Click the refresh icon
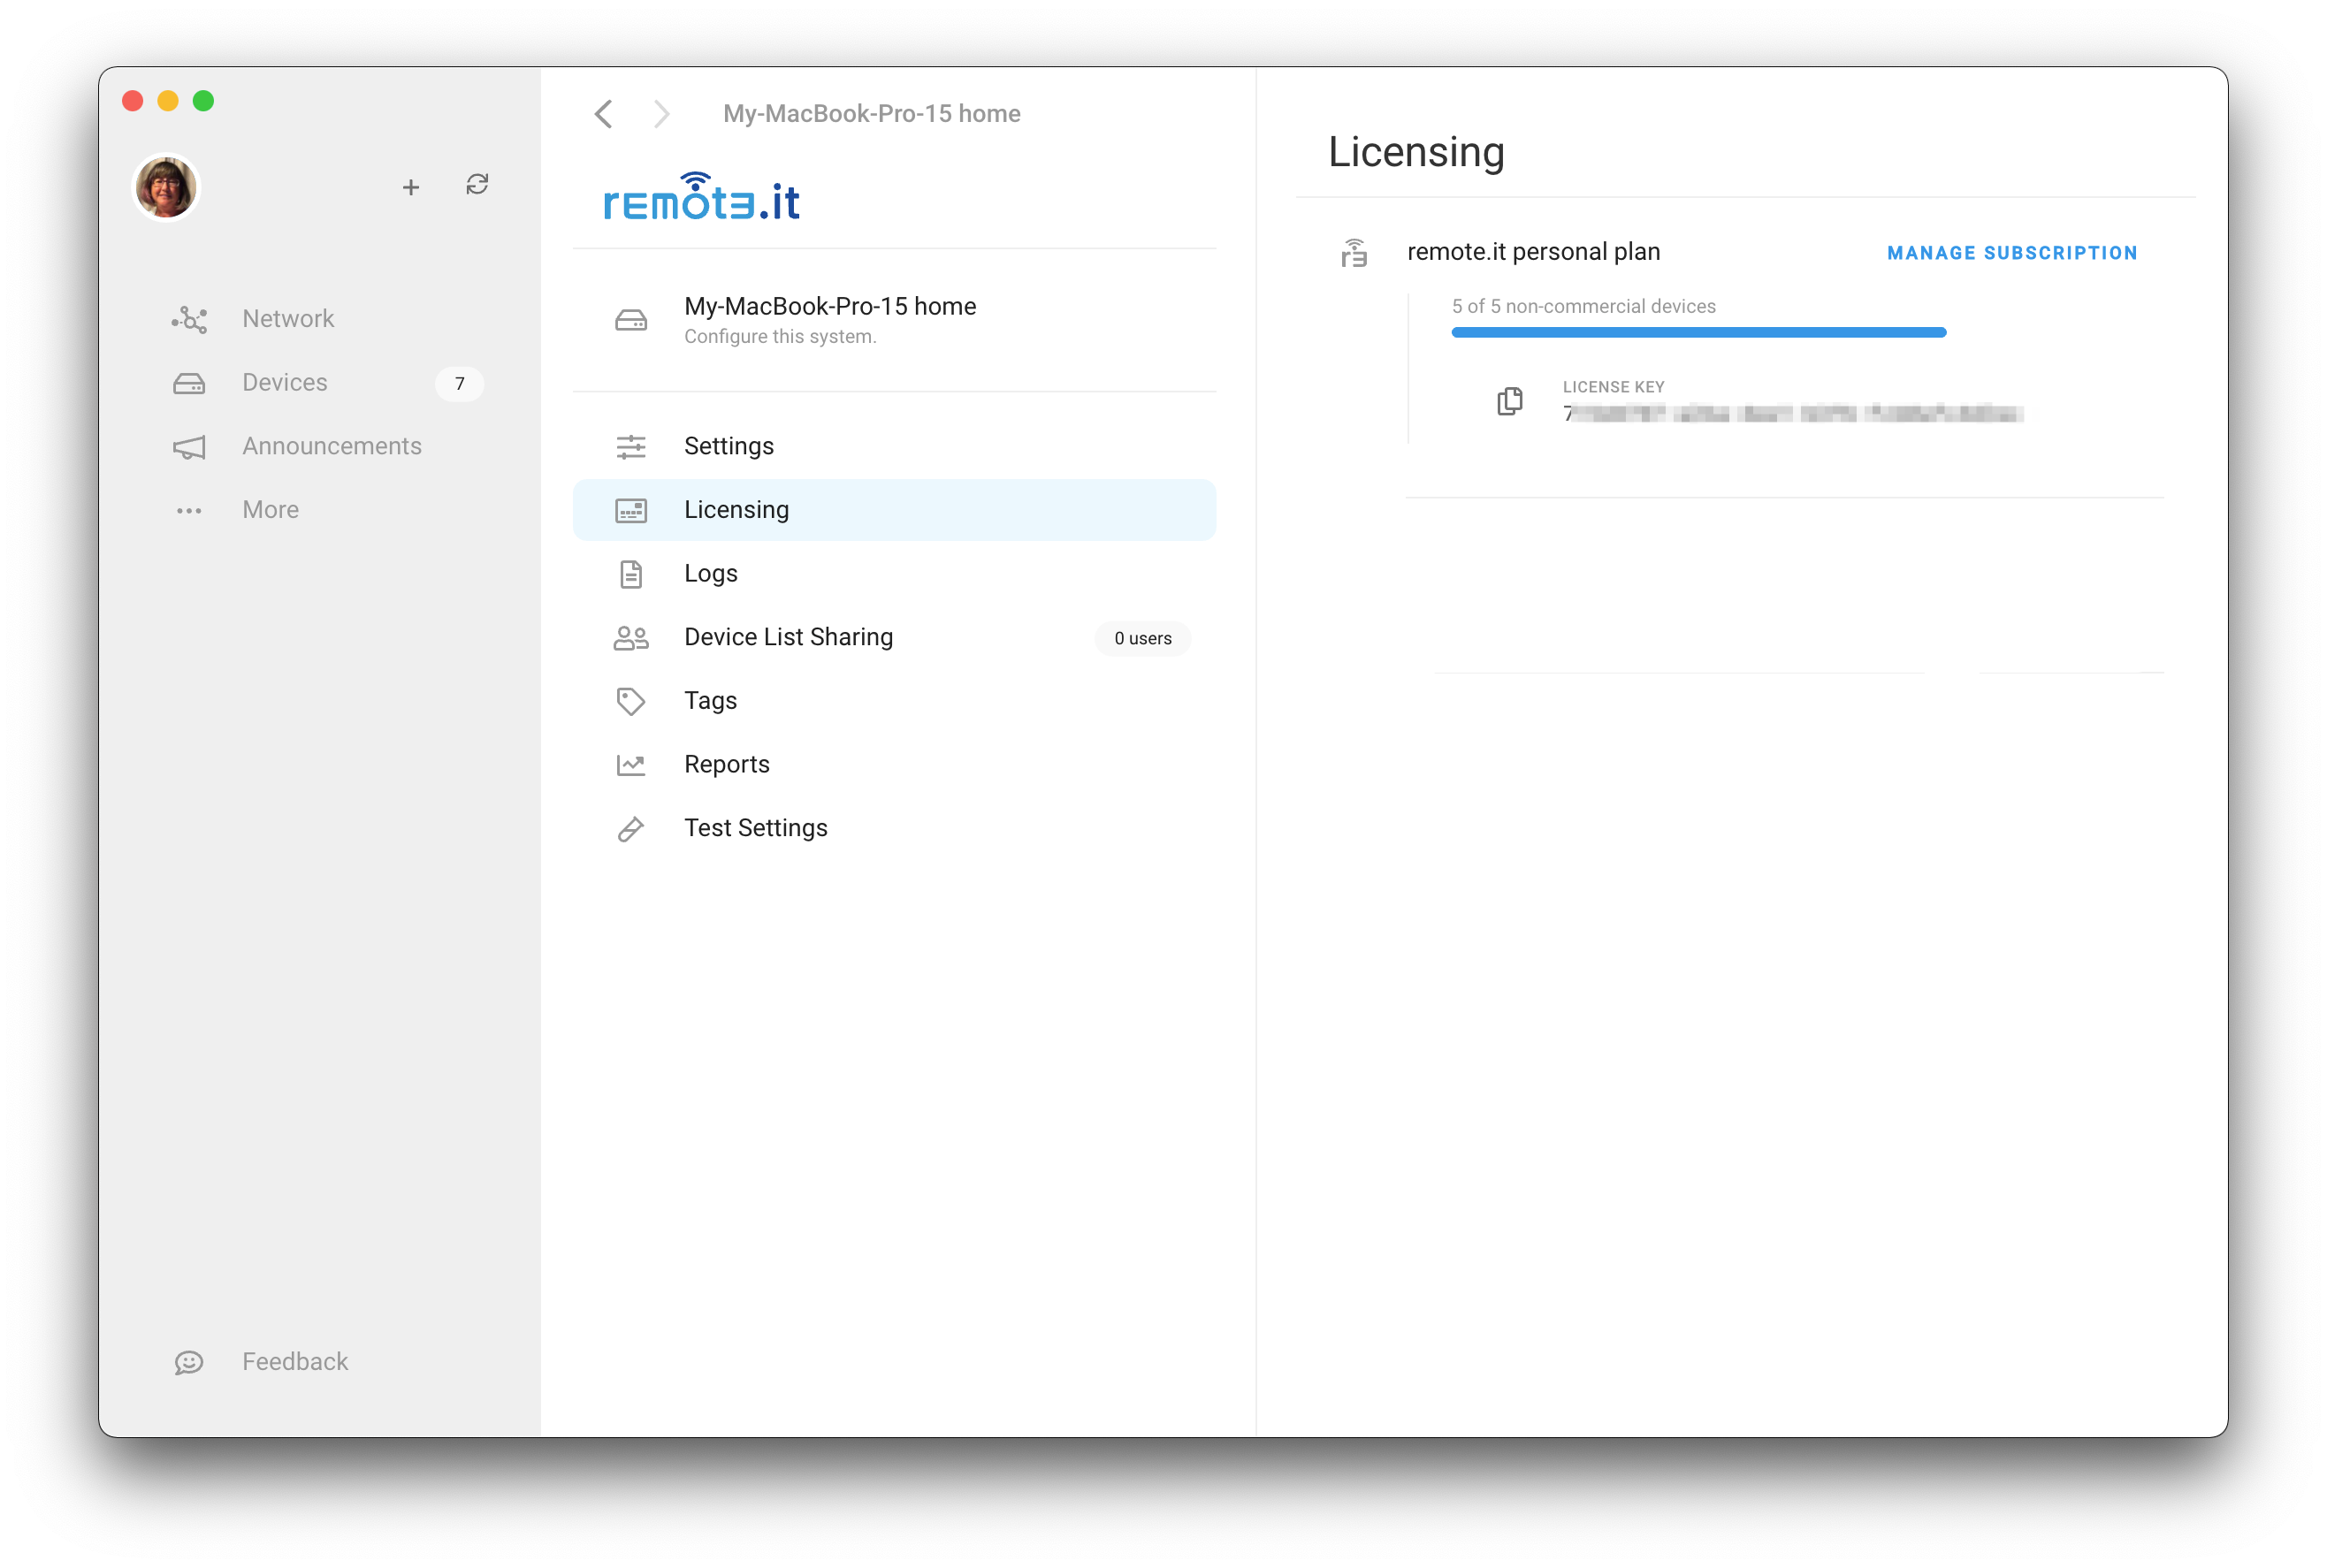2327x1568 pixels. pyautogui.click(x=477, y=185)
